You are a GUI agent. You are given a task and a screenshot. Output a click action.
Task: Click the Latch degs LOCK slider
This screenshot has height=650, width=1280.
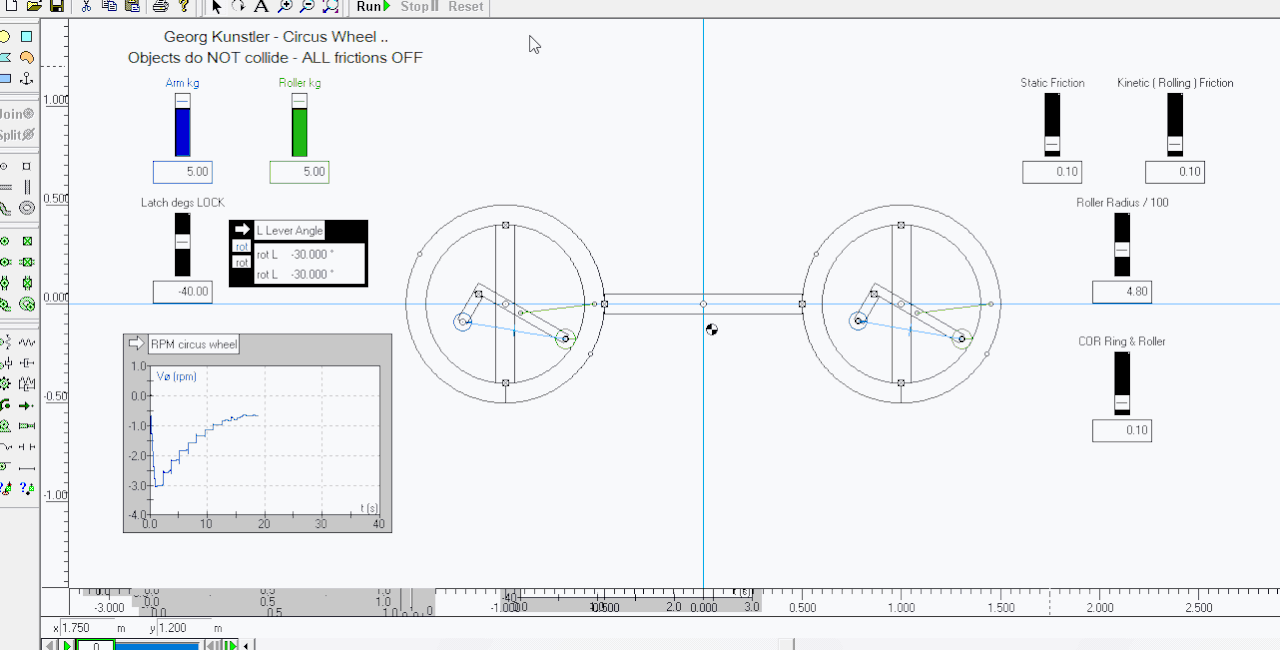coord(182,244)
